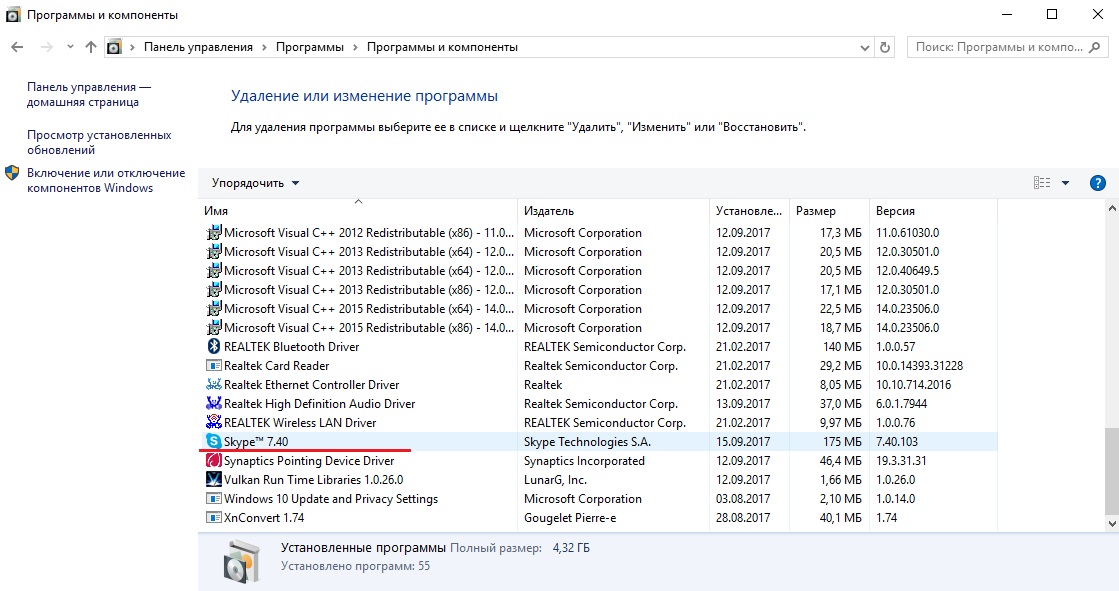Click the 03.08.2017 install date cell
1119x591 pixels.
click(743, 499)
